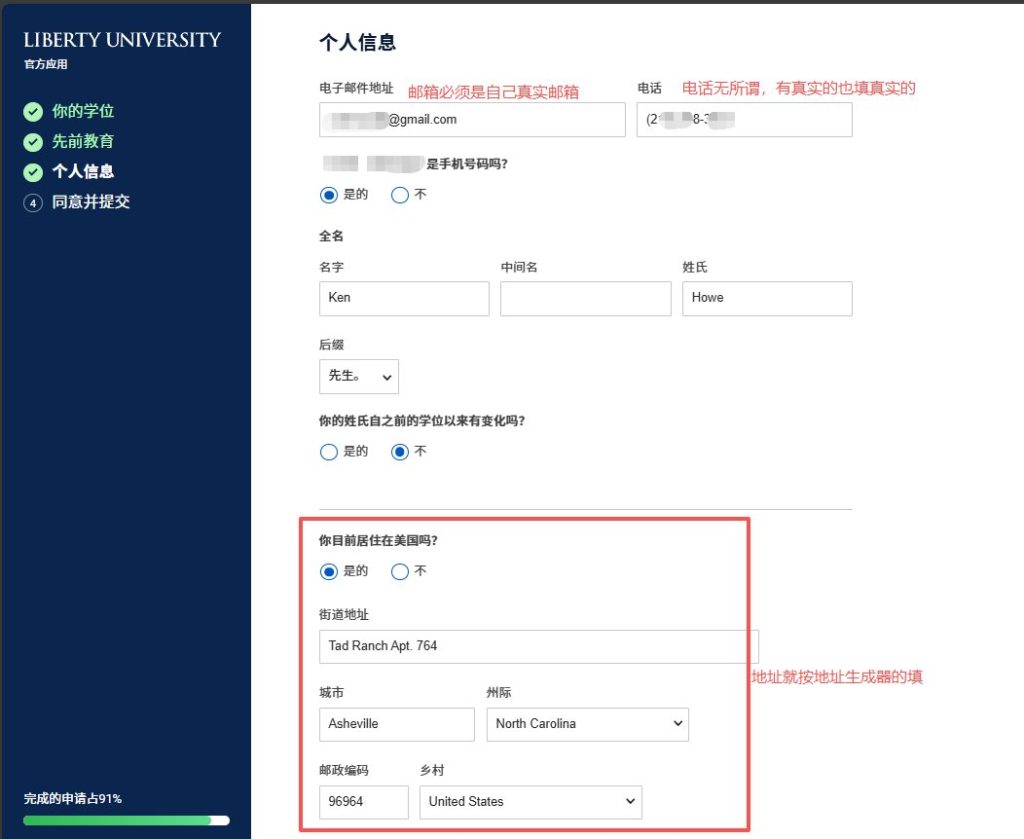1024x839 pixels.
Task: Open the 州际 dropdown showing North Carolina
Action: click(x=587, y=724)
